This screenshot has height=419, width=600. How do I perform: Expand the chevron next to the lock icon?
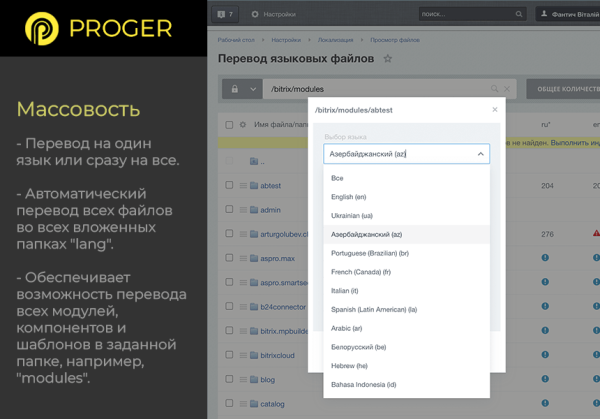click(x=252, y=90)
